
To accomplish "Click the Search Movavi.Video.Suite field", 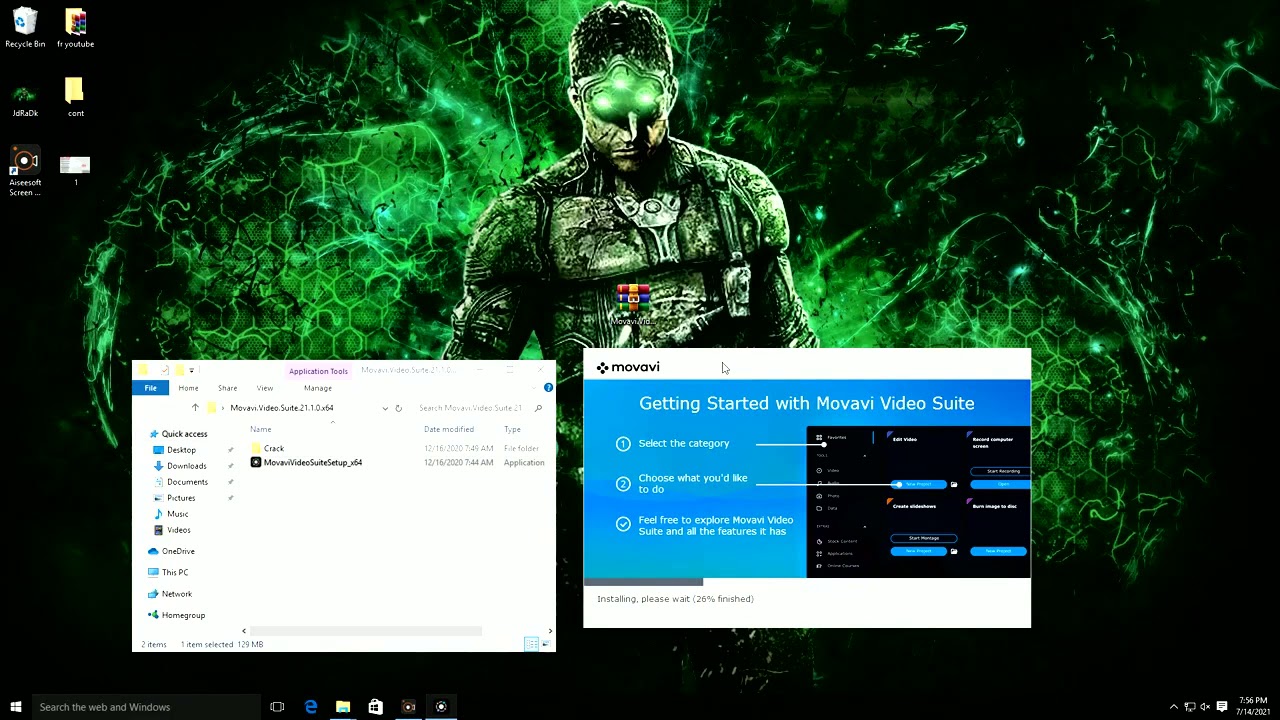I will [x=470, y=408].
